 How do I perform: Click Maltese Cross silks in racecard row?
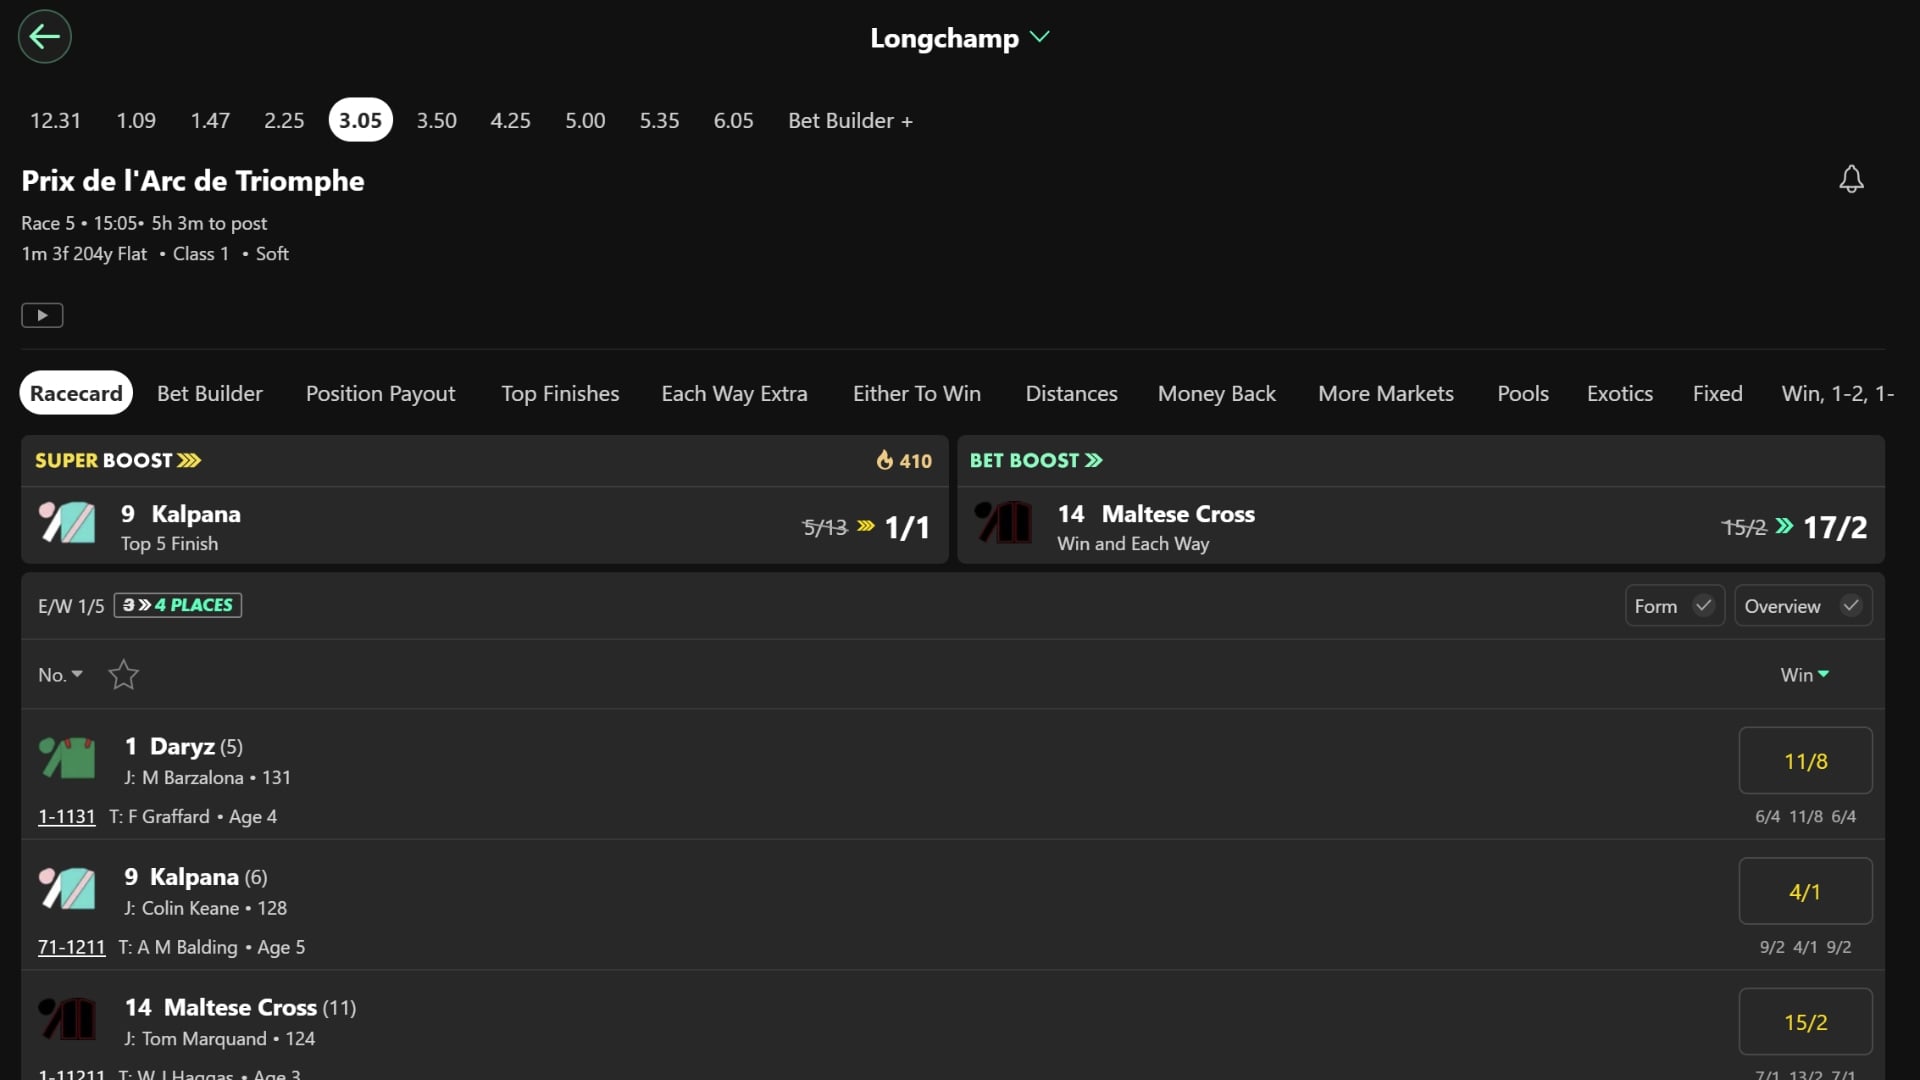tap(67, 1019)
